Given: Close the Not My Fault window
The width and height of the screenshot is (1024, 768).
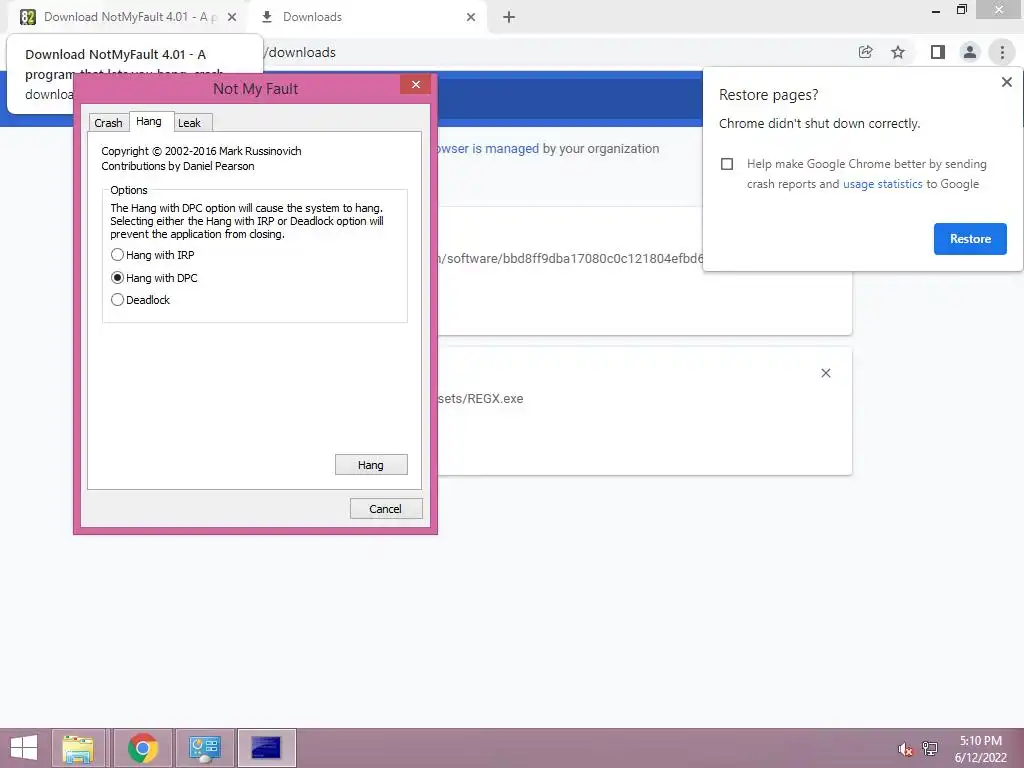Looking at the screenshot, I should [x=415, y=84].
